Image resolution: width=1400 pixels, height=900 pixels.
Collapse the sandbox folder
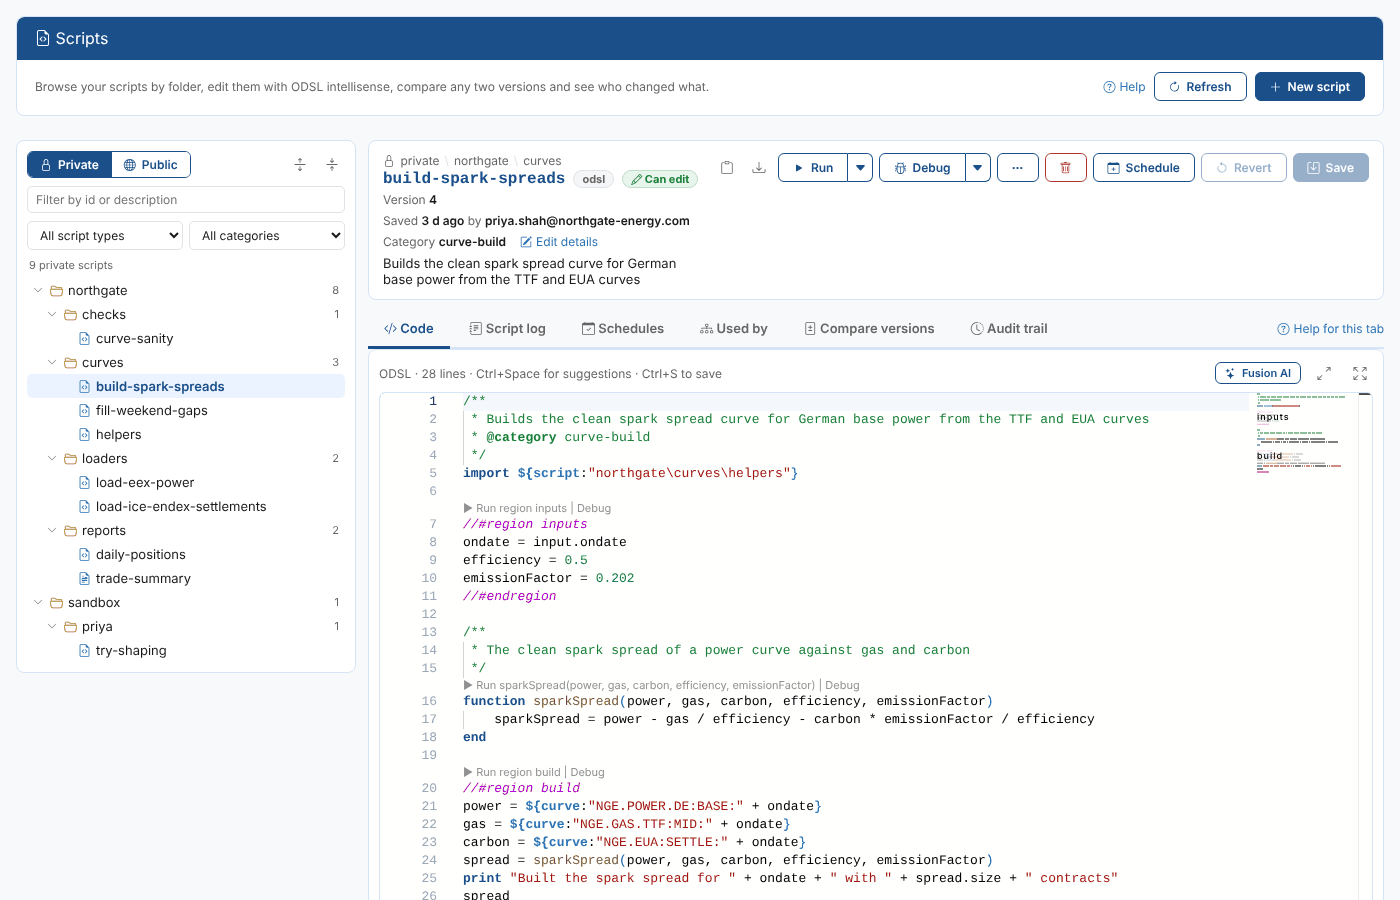tap(38, 603)
